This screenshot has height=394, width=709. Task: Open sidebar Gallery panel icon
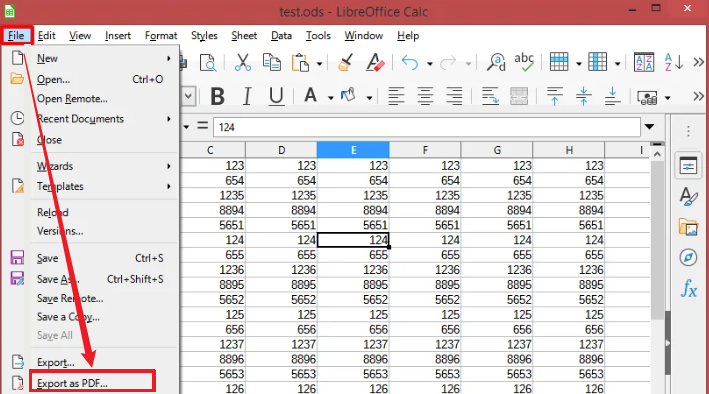[688, 227]
